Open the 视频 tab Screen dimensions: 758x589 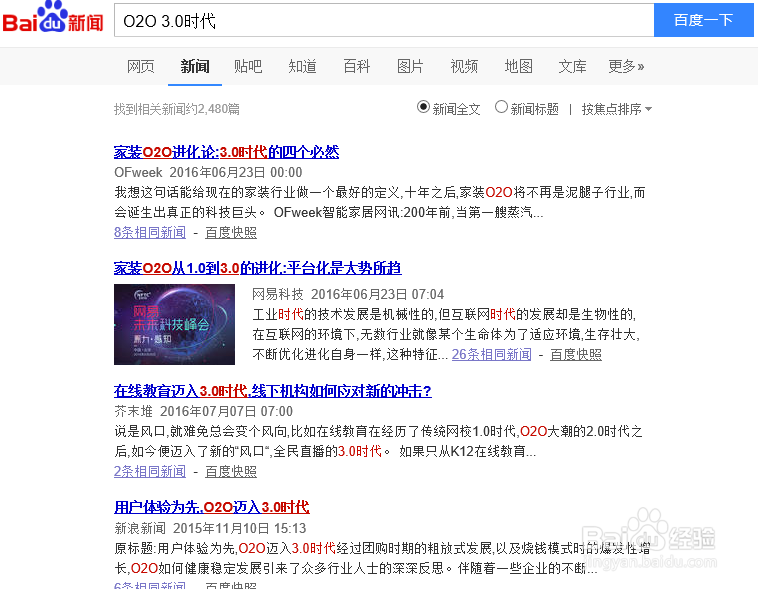pyautogui.click(x=464, y=66)
